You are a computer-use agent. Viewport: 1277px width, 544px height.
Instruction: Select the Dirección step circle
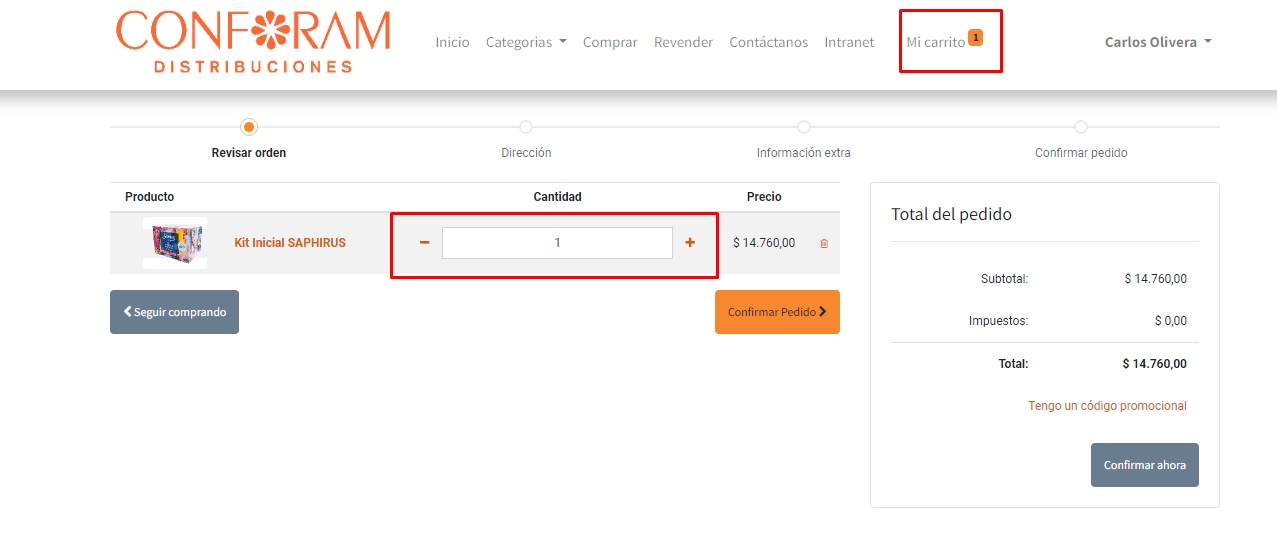[526, 127]
